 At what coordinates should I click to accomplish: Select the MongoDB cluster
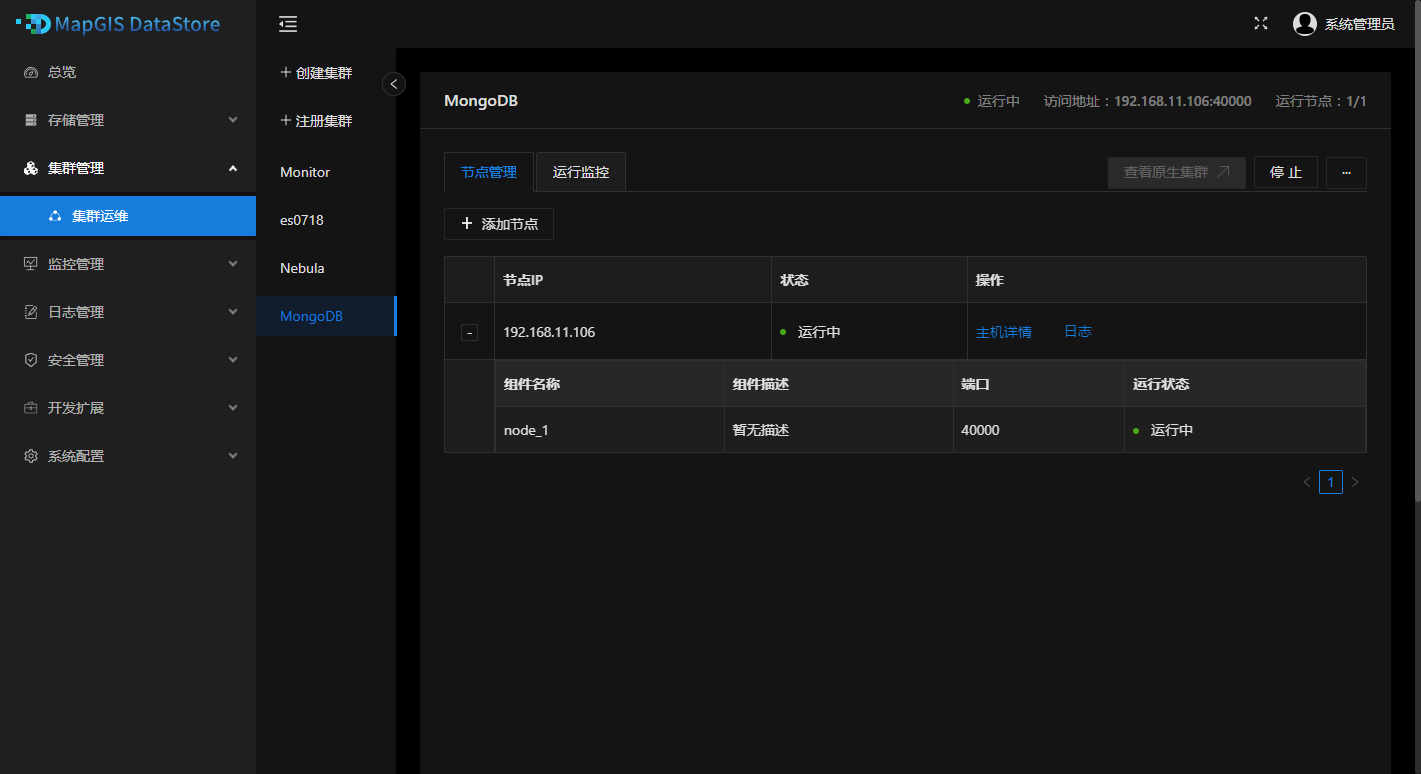pyautogui.click(x=326, y=316)
